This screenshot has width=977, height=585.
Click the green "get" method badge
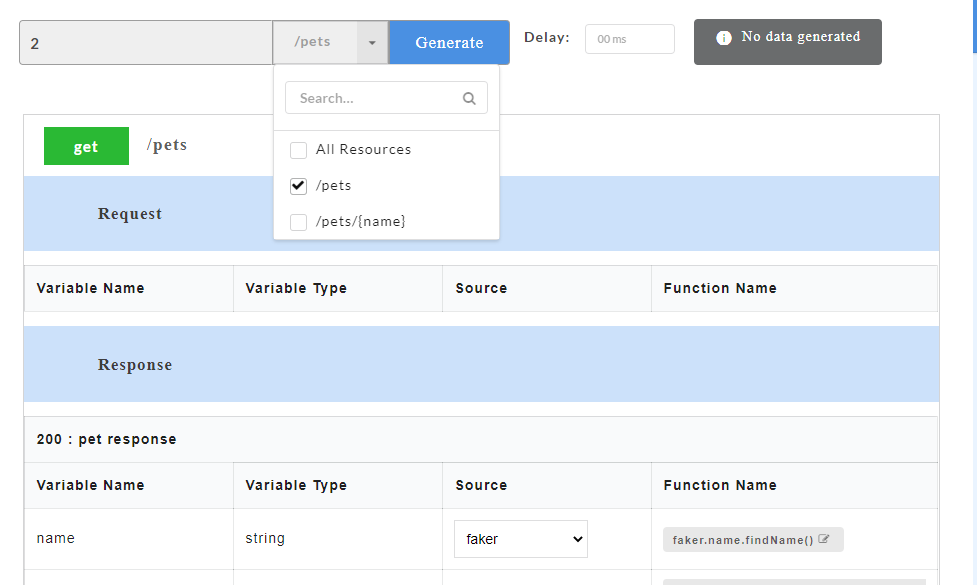coord(86,145)
